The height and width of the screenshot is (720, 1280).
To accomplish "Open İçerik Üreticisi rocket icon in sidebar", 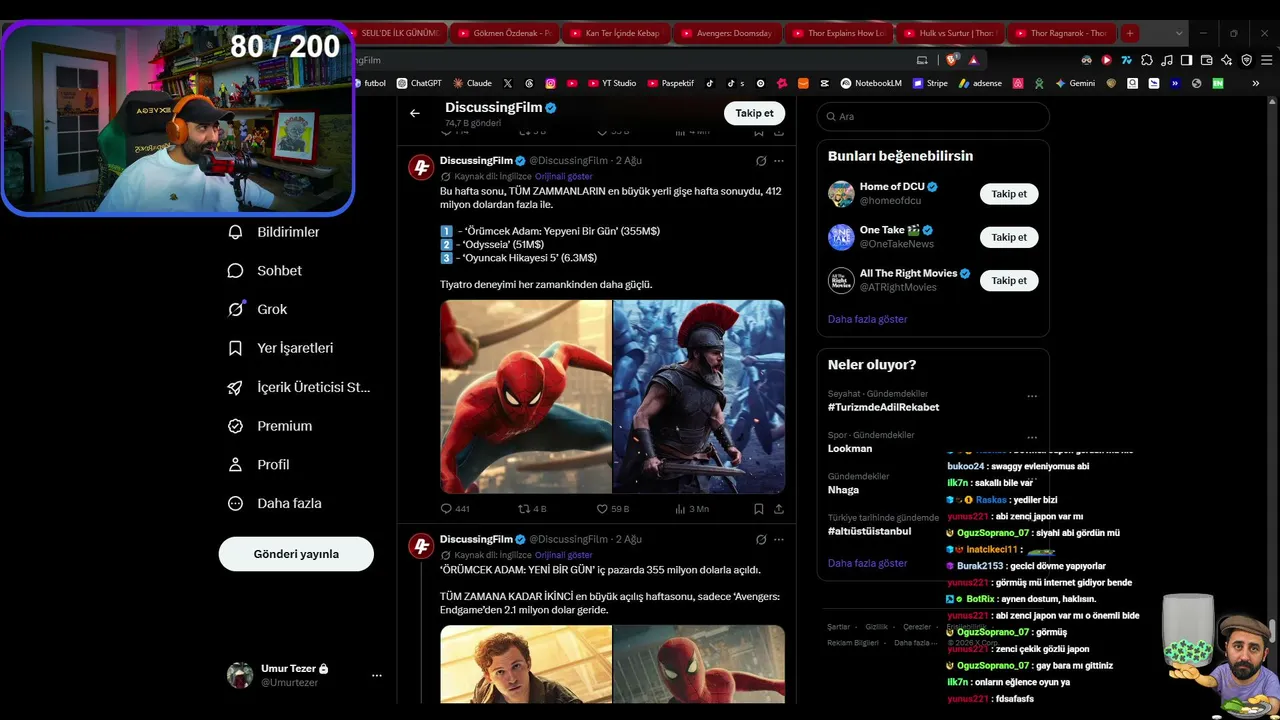I will point(235,387).
